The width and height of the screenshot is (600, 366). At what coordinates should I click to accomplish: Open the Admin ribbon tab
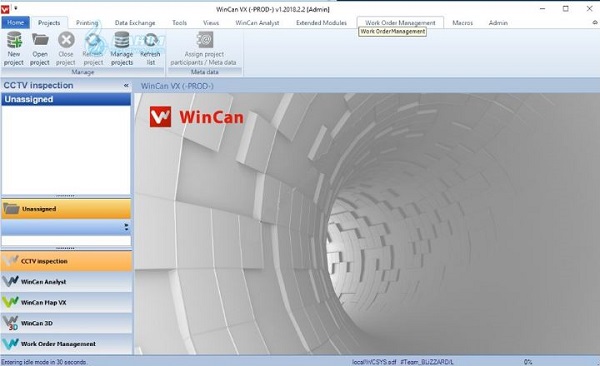point(498,23)
